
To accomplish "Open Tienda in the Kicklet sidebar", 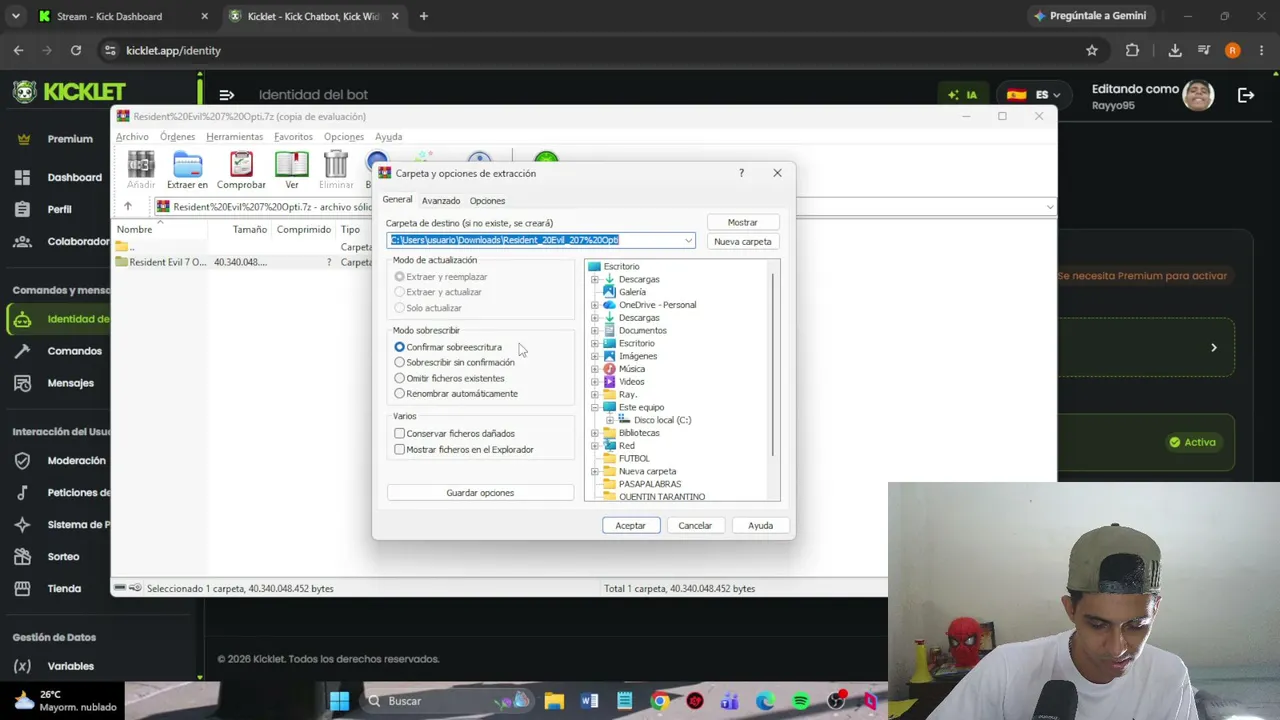I will (65, 589).
